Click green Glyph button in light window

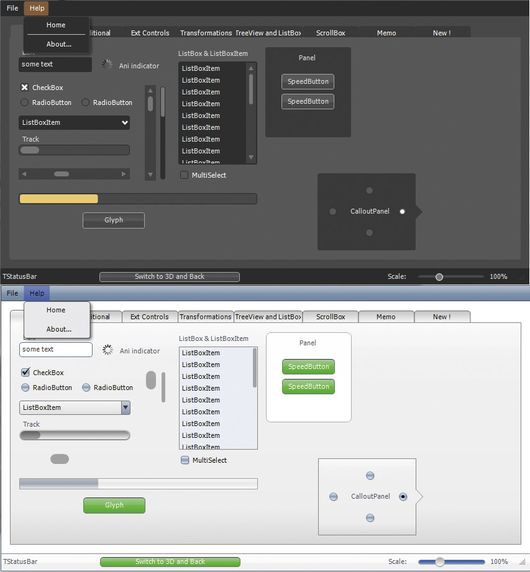114,505
